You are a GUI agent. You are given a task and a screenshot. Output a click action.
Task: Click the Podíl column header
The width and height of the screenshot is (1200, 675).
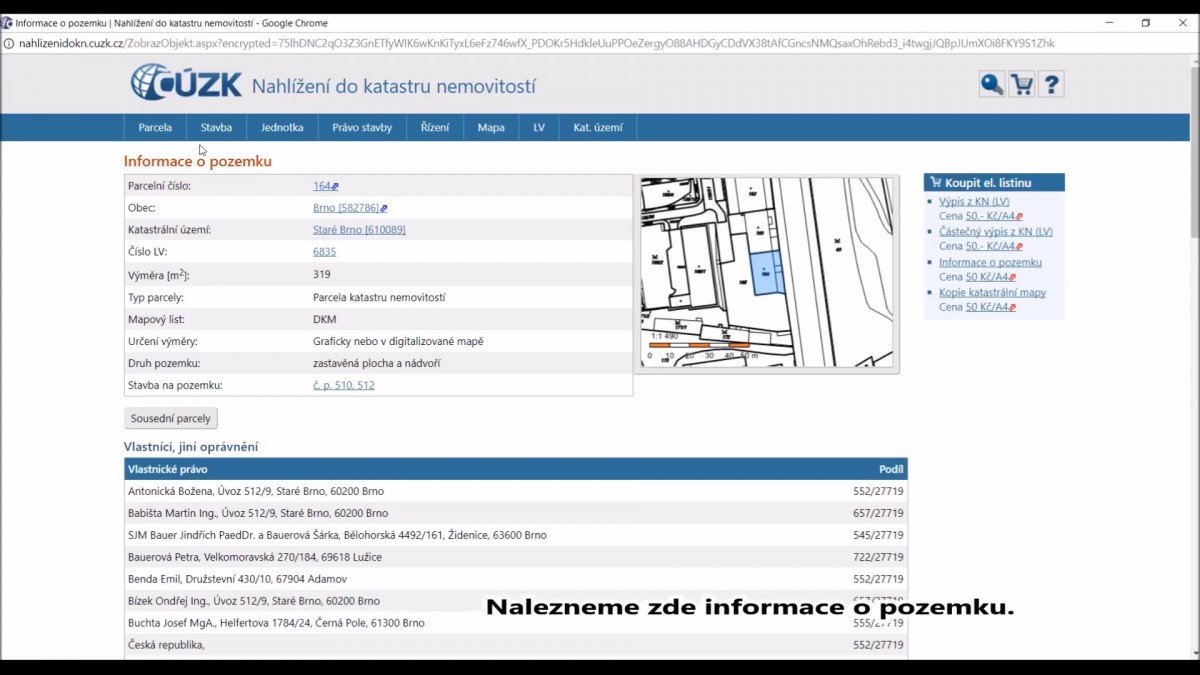(891, 469)
